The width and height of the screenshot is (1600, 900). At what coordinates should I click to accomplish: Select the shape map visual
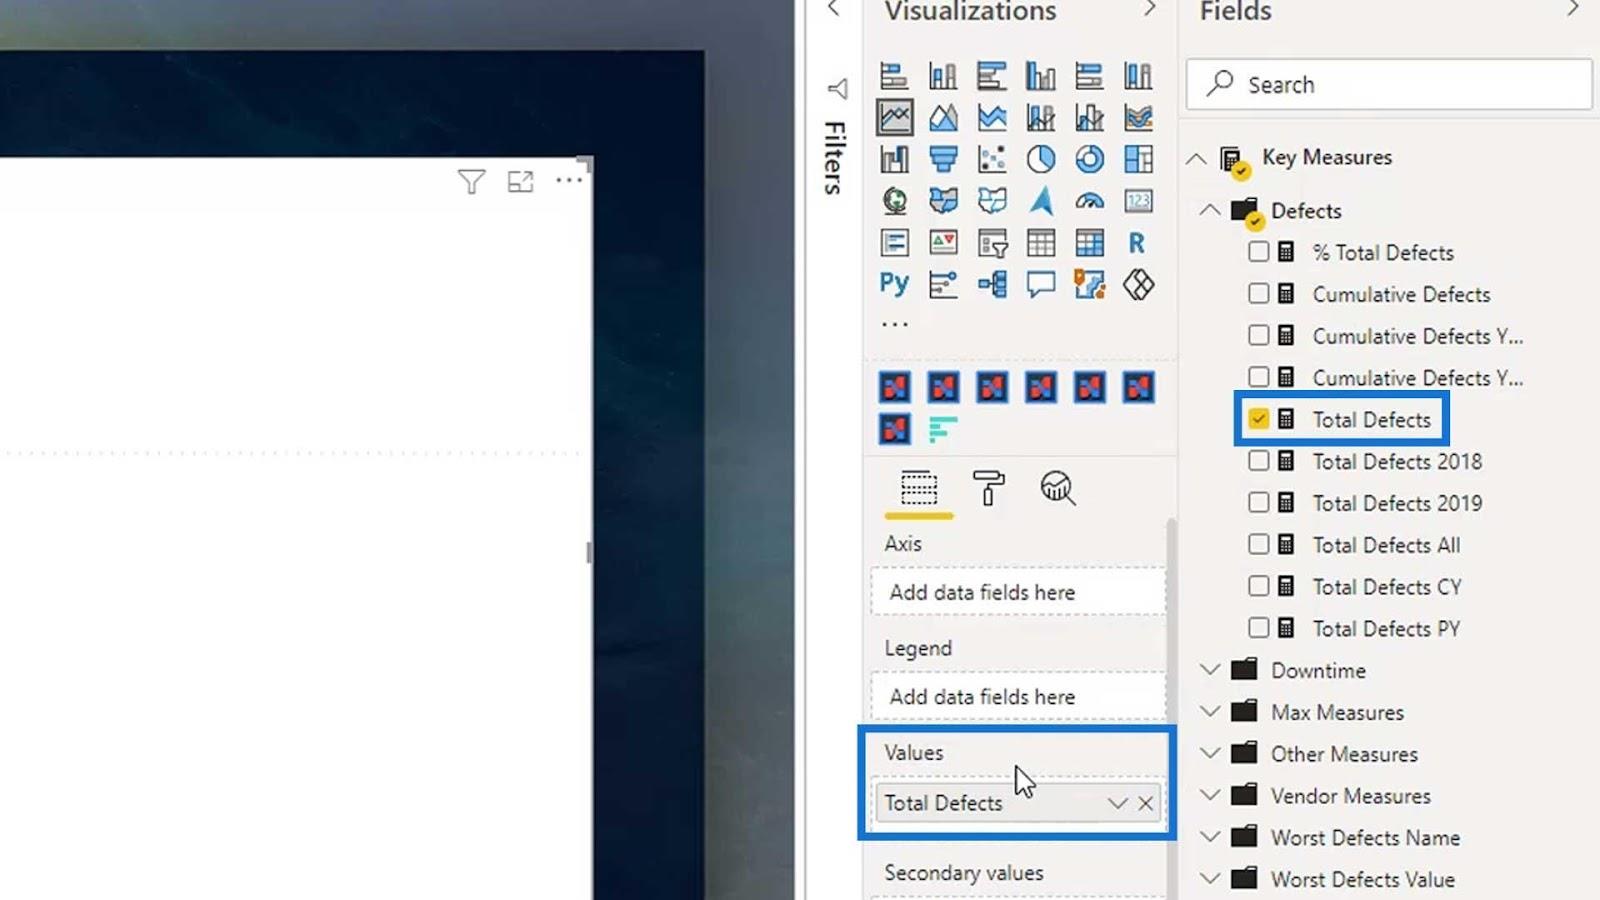click(992, 201)
